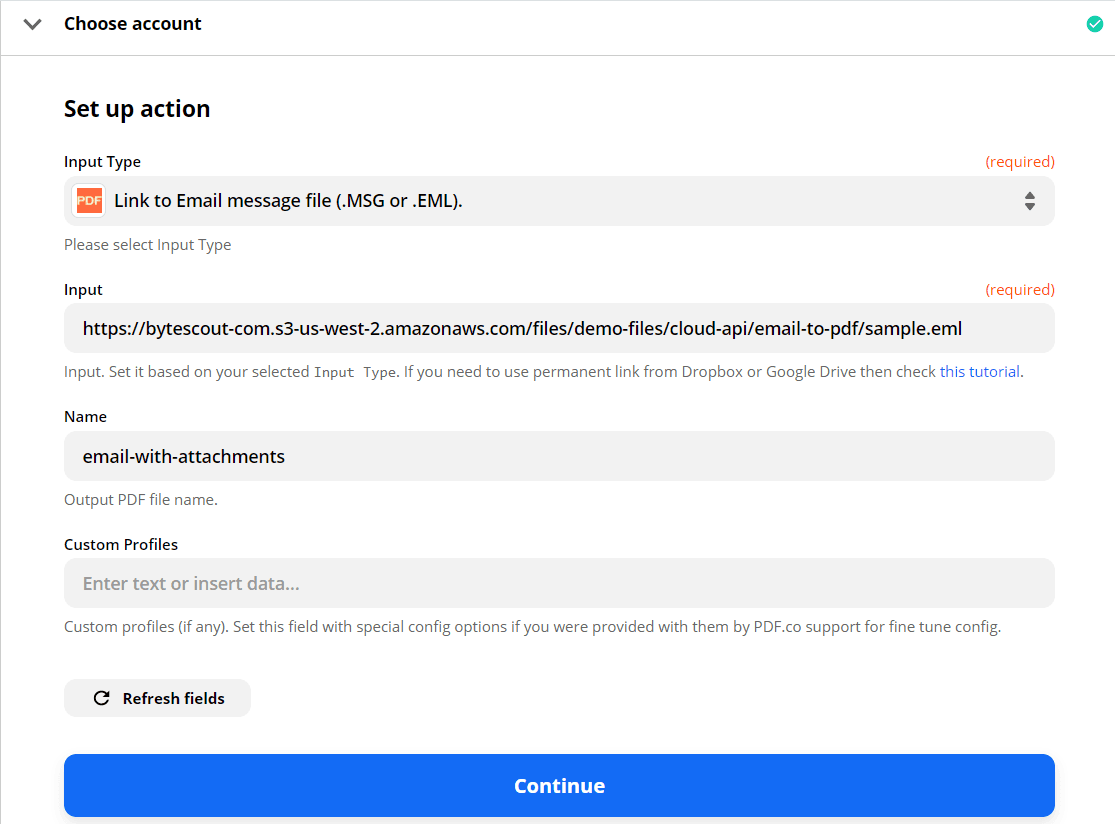Screen dimensions: 1115x824
Task: Click the circular arrow icon beside Refresh fields
Action: point(101,697)
